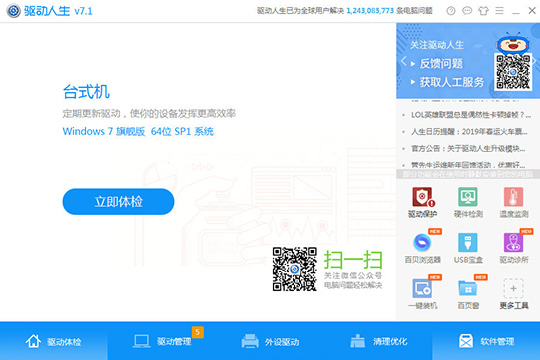Click 更多工具 plus icon
This screenshot has width=540, height=360.
click(x=513, y=289)
